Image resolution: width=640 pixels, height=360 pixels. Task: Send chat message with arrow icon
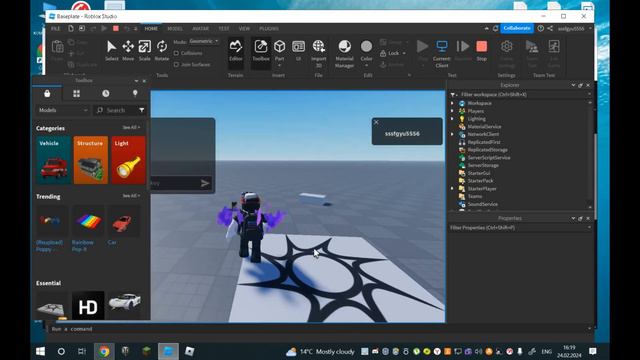tap(205, 183)
